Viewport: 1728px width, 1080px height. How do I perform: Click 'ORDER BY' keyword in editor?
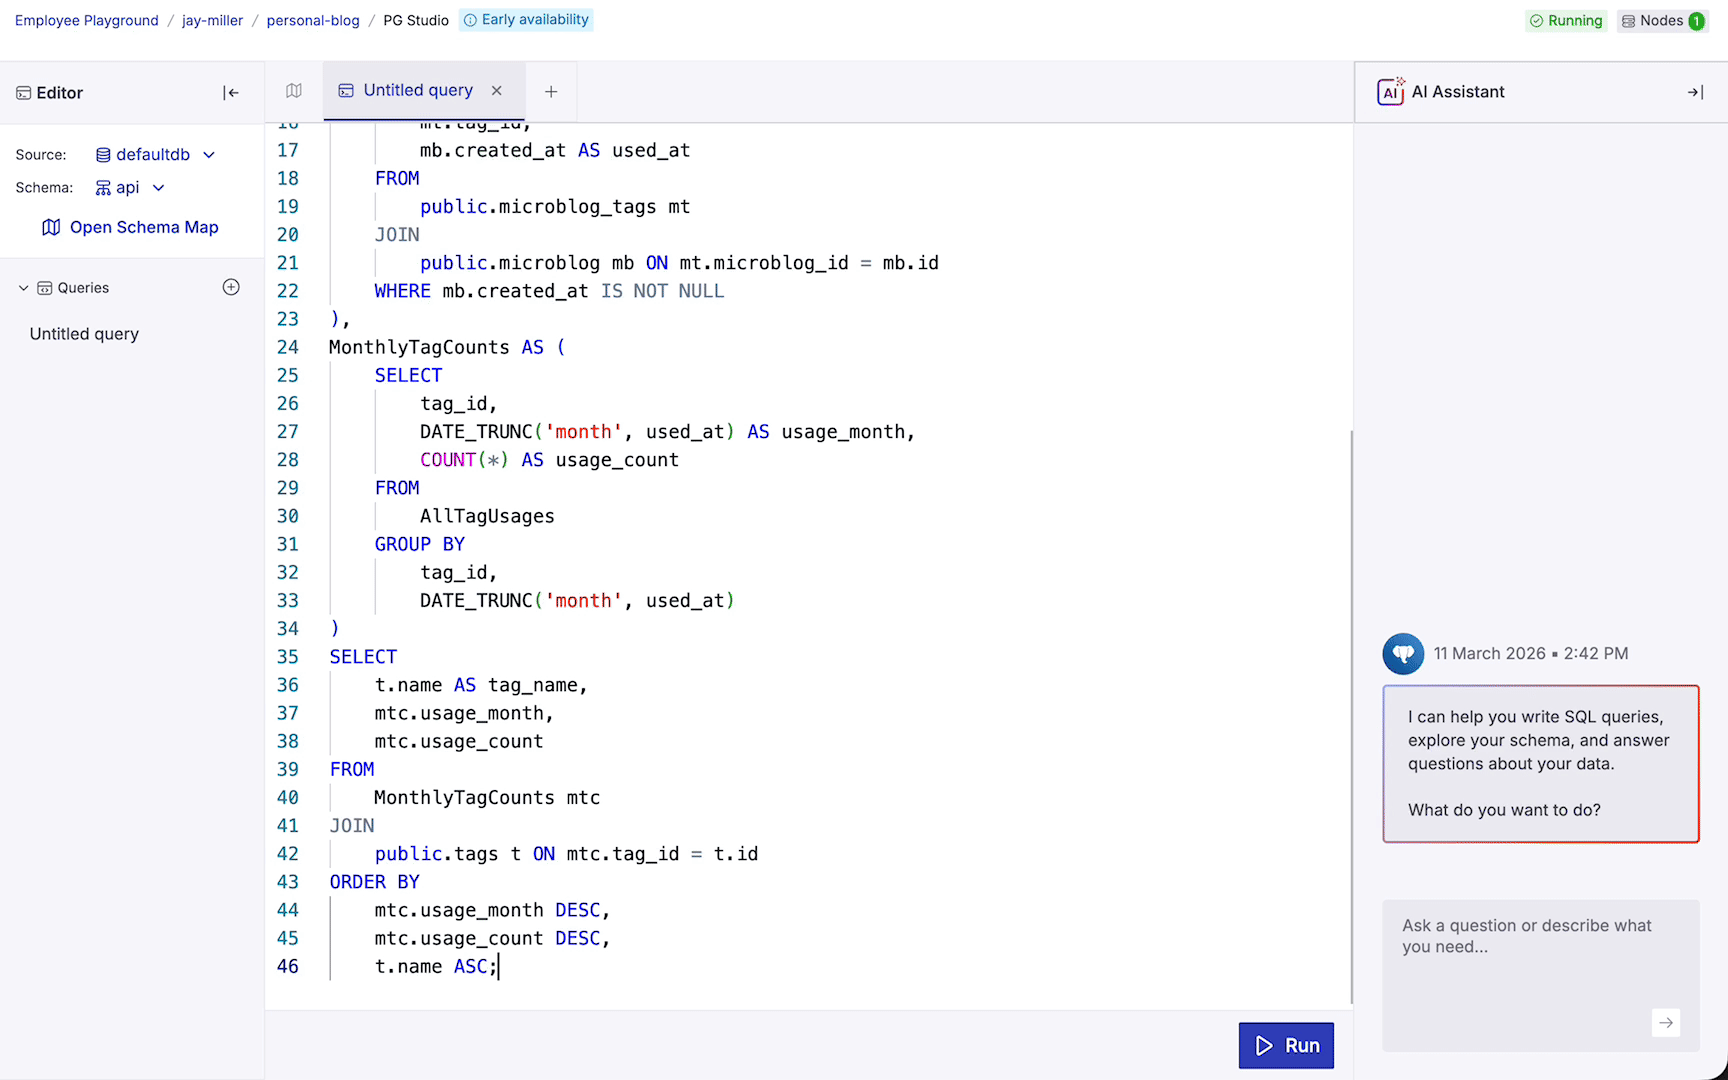(x=375, y=882)
